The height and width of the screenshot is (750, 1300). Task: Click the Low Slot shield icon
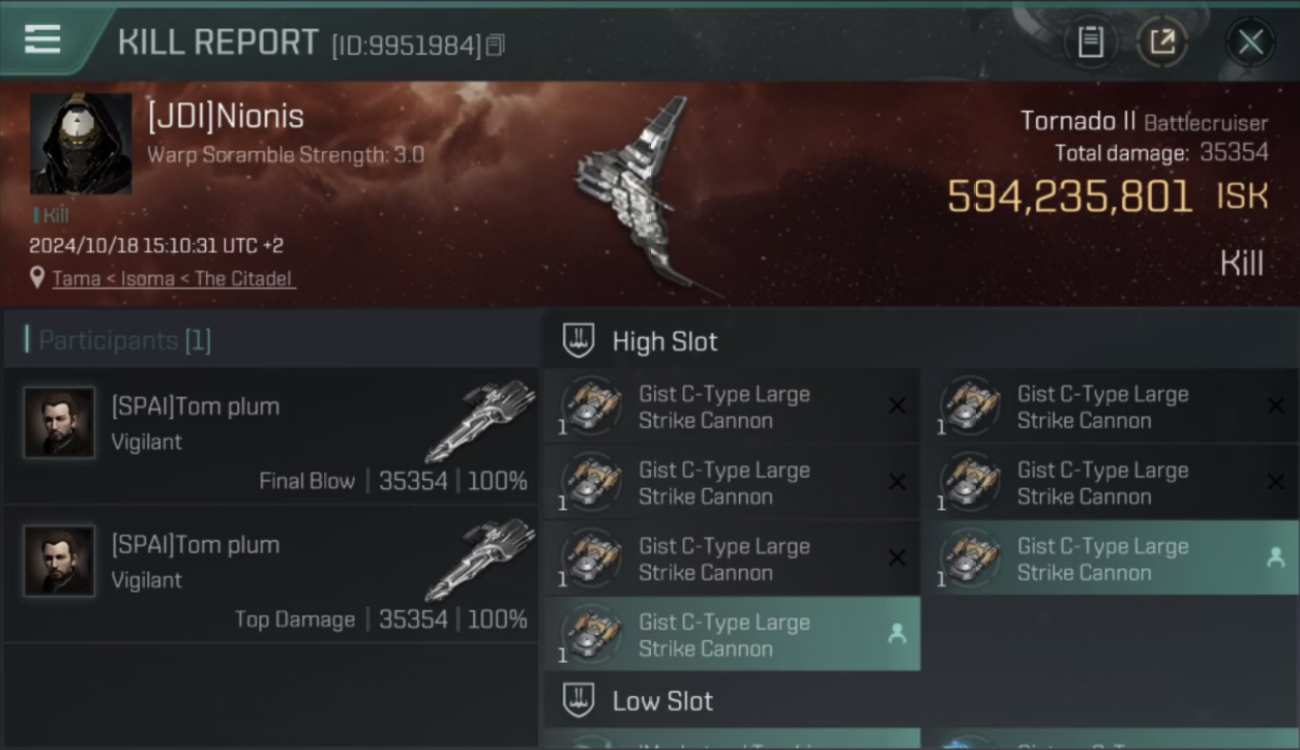coord(578,700)
